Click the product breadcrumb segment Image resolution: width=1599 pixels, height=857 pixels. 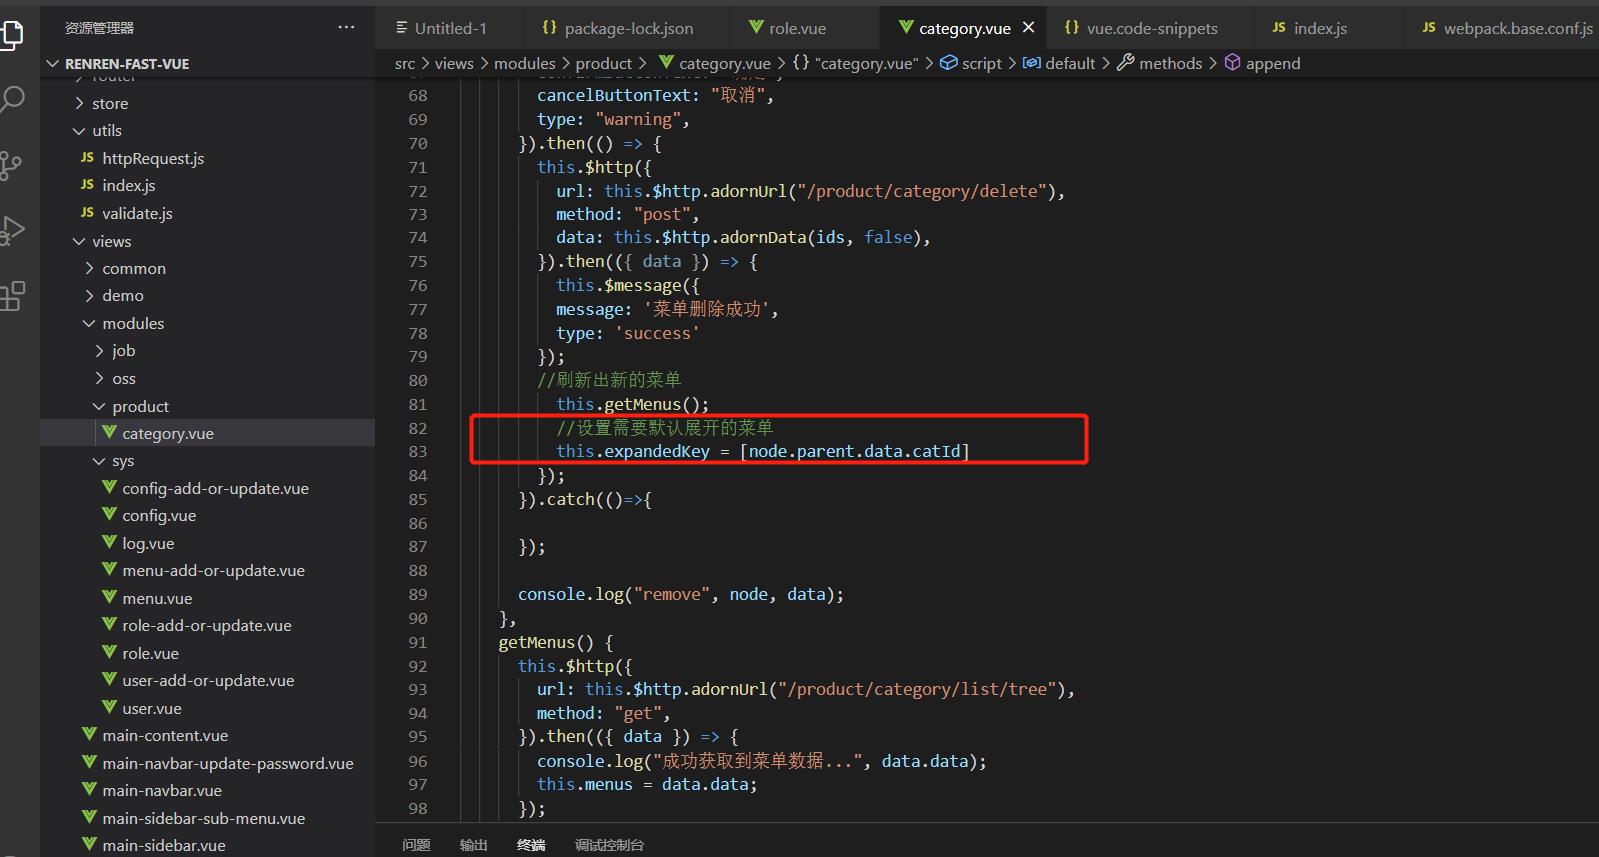point(604,63)
